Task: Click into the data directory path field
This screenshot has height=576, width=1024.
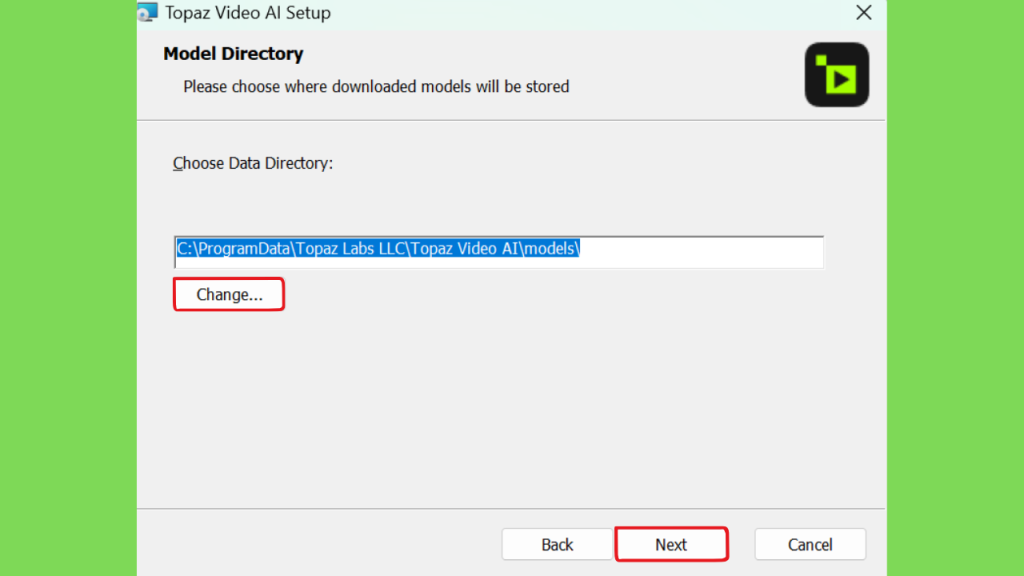Action: (x=499, y=252)
